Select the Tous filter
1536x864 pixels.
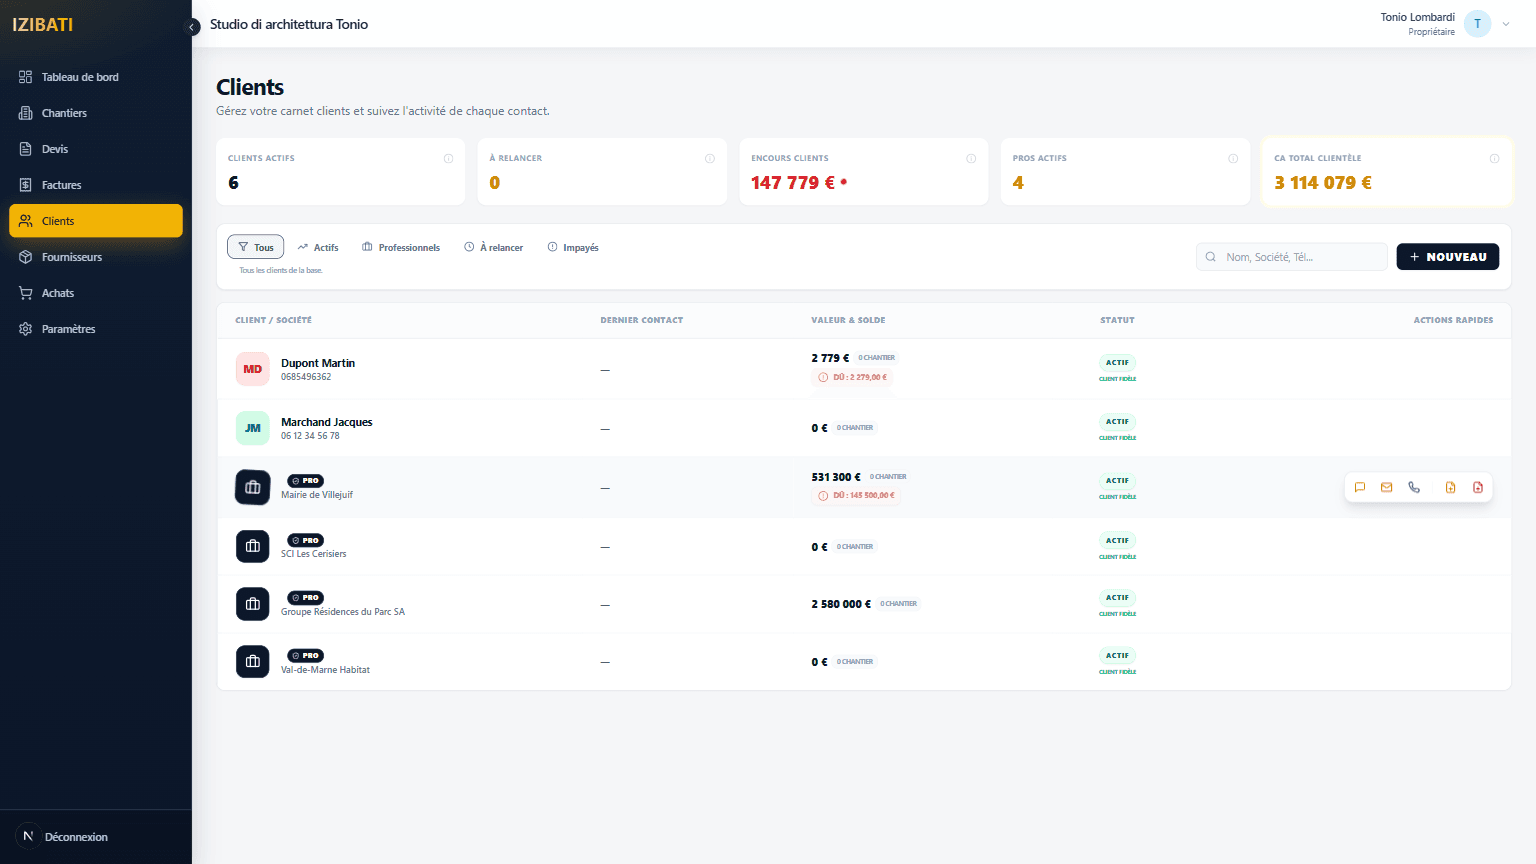coord(256,247)
